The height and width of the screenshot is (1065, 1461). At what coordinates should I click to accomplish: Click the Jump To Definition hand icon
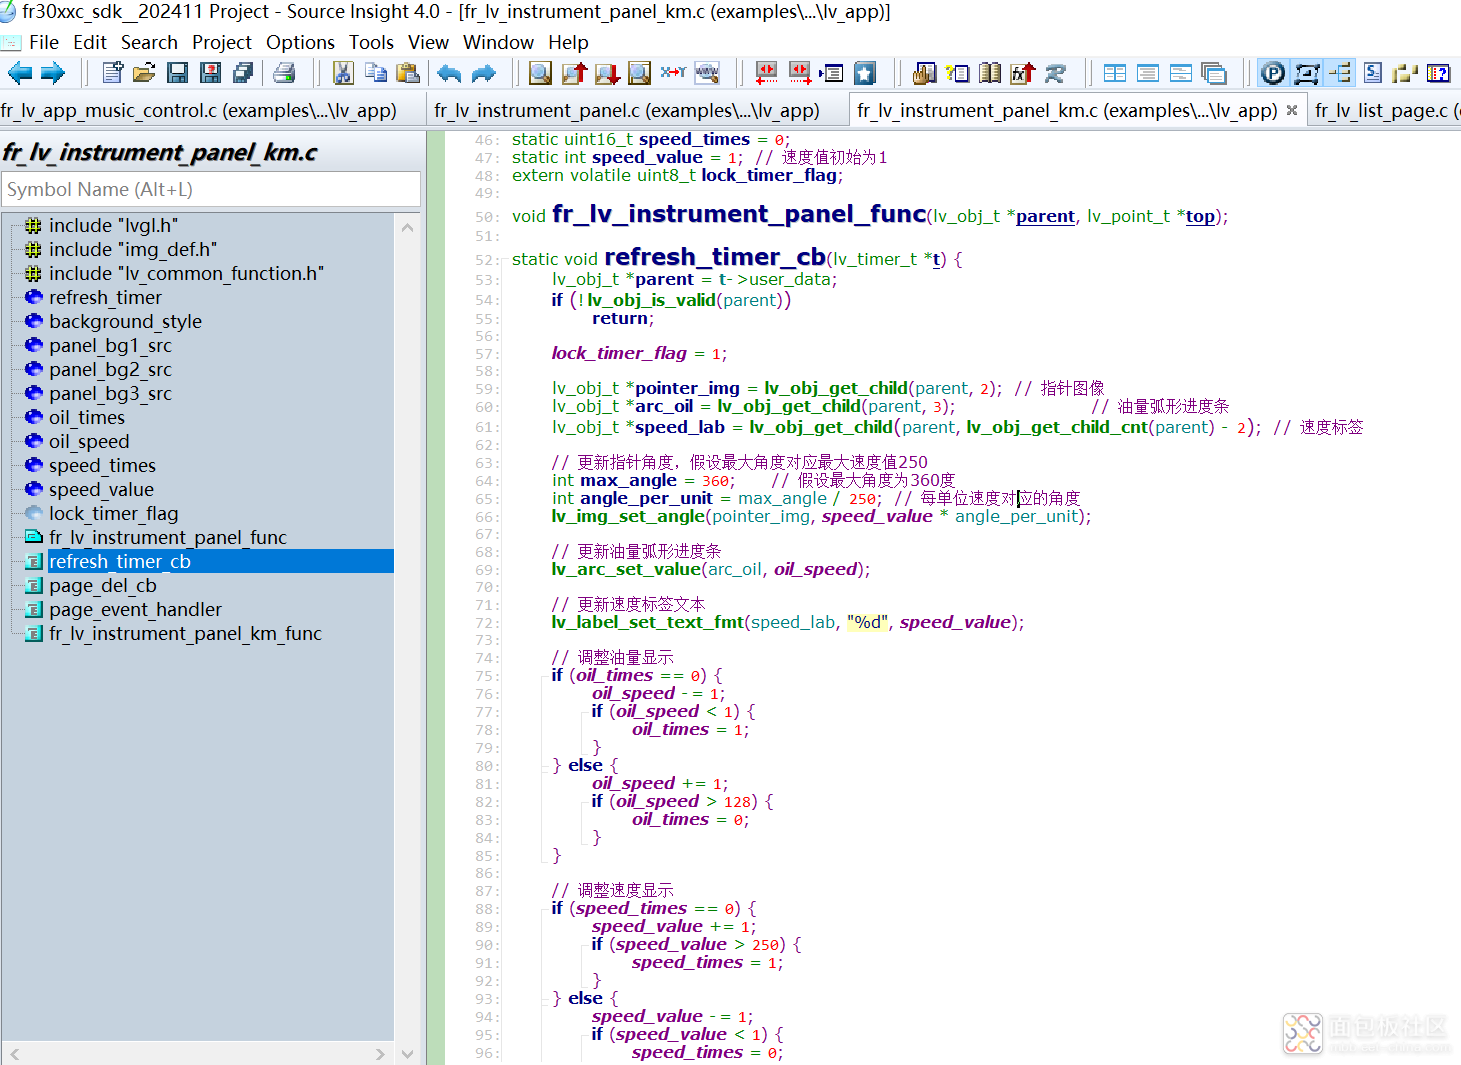click(925, 73)
